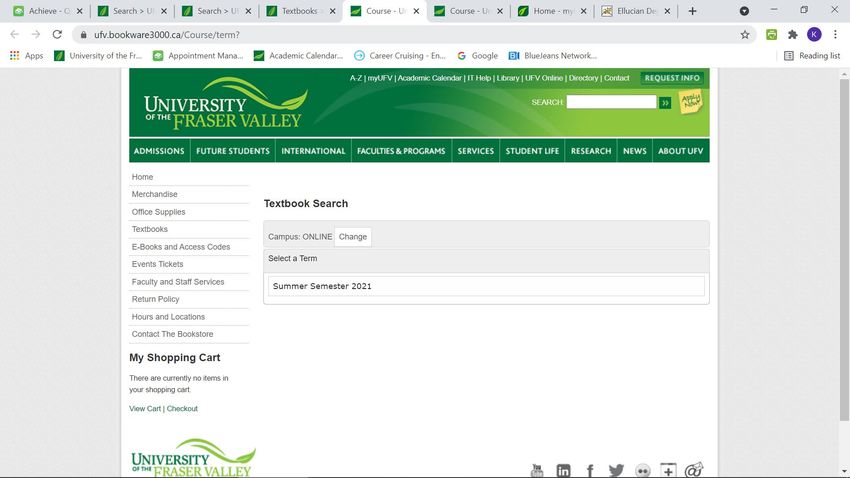
Task: Go back with the browser back arrow
Action: click(15, 35)
